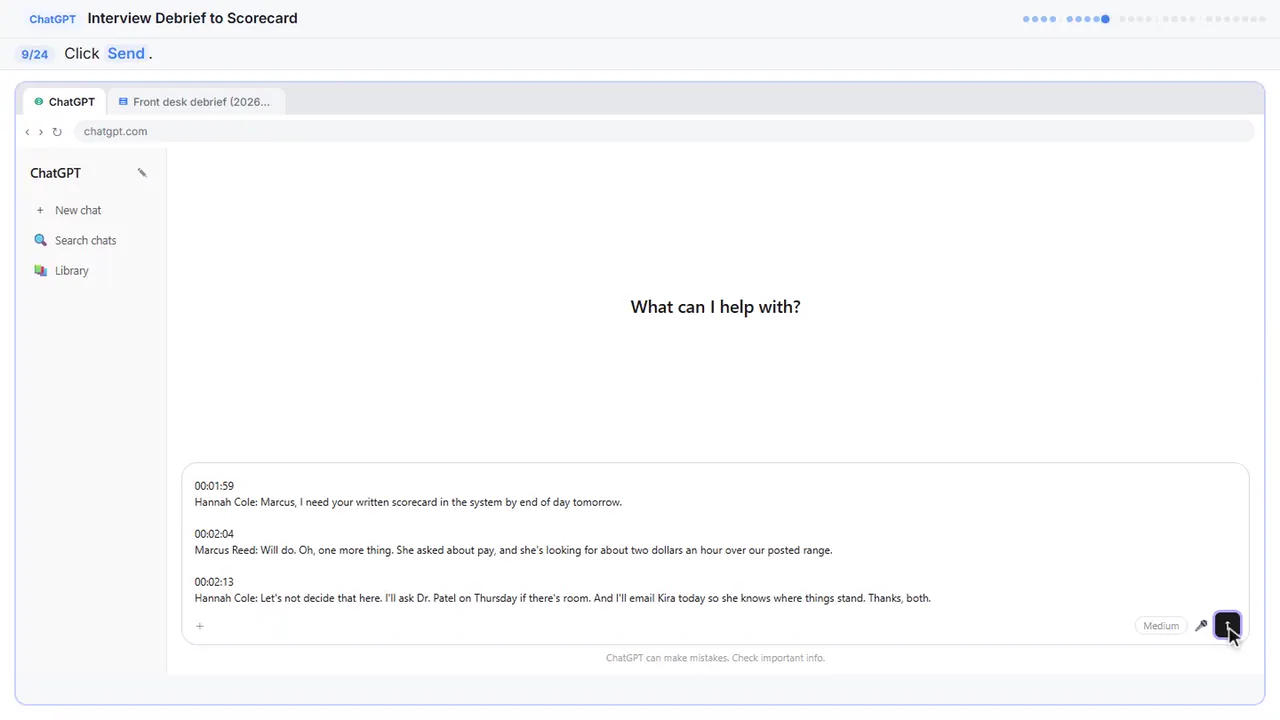The height and width of the screenshot is (720, 1280).
Task: Click the new chat pencil icon
Action: point(142,173)
